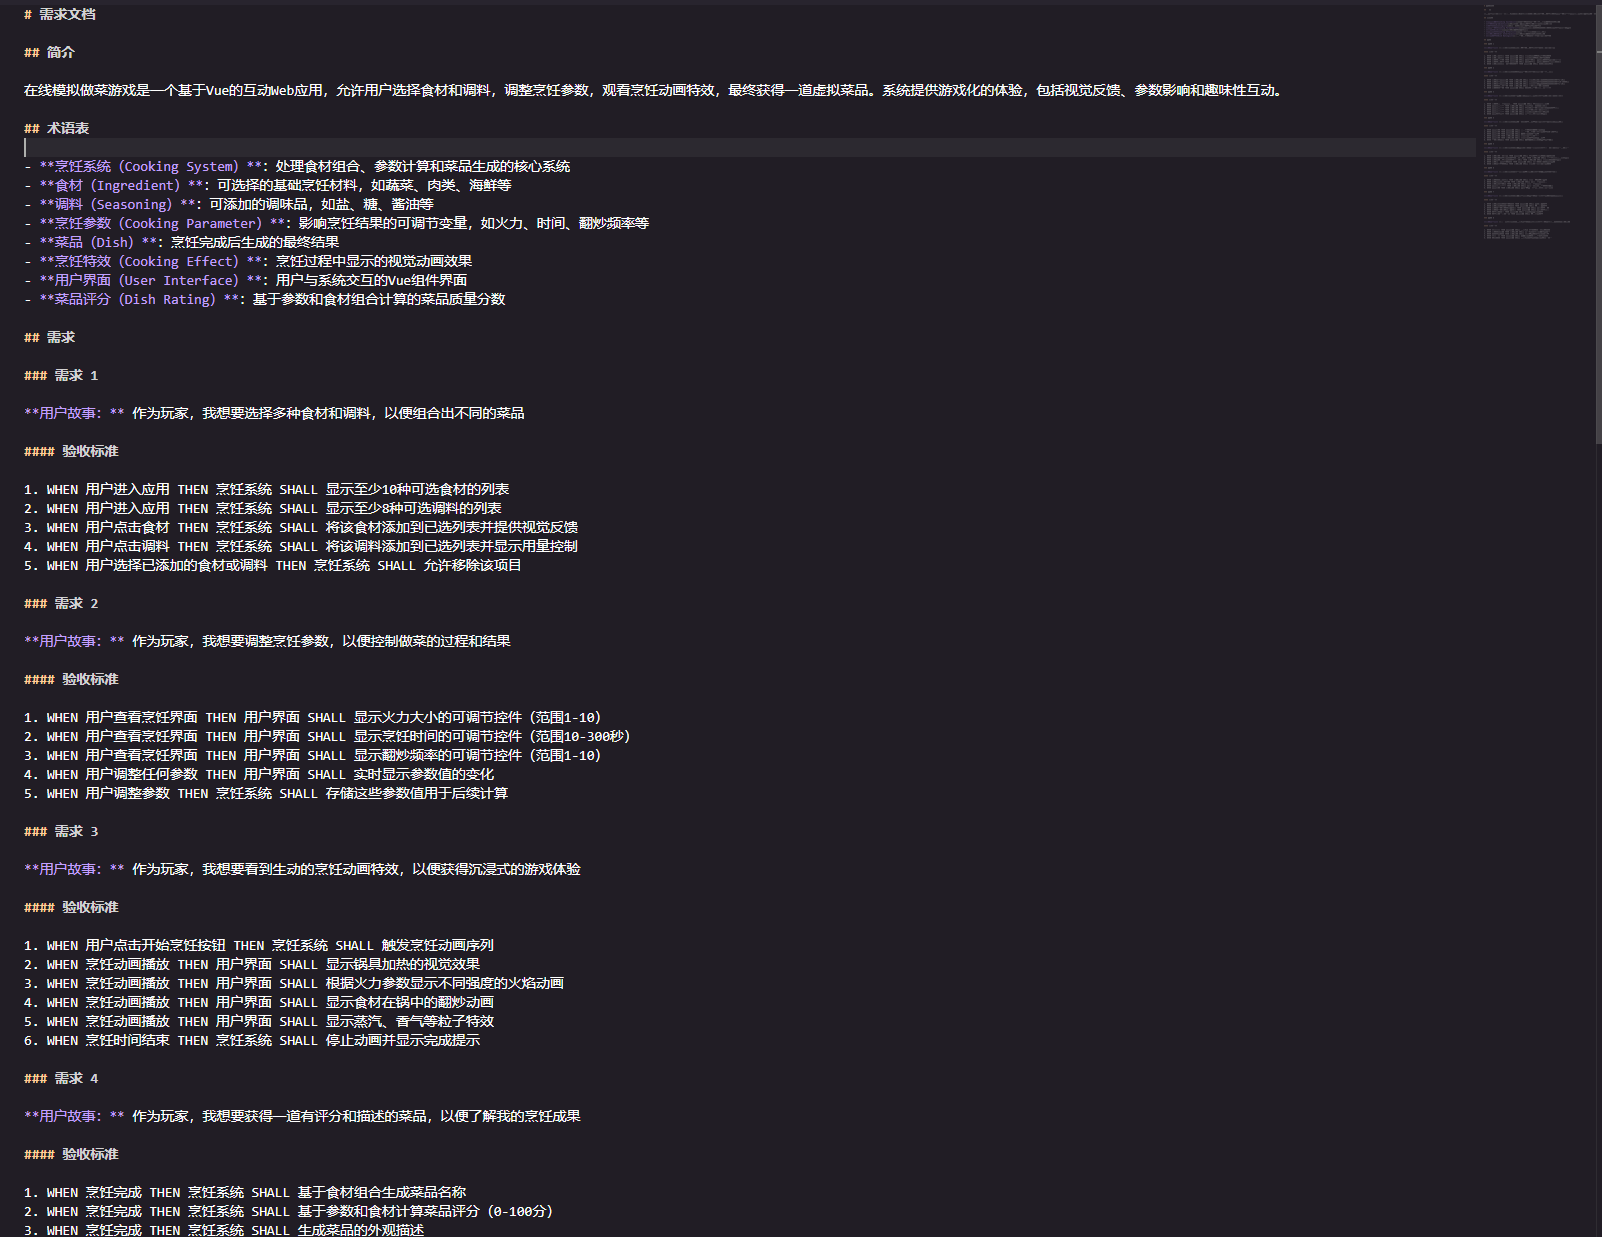Screen dimensions: 1602x1237
Task: Click the line '生成菜品的外观描述'
Action: click(x=224, y=1230)
